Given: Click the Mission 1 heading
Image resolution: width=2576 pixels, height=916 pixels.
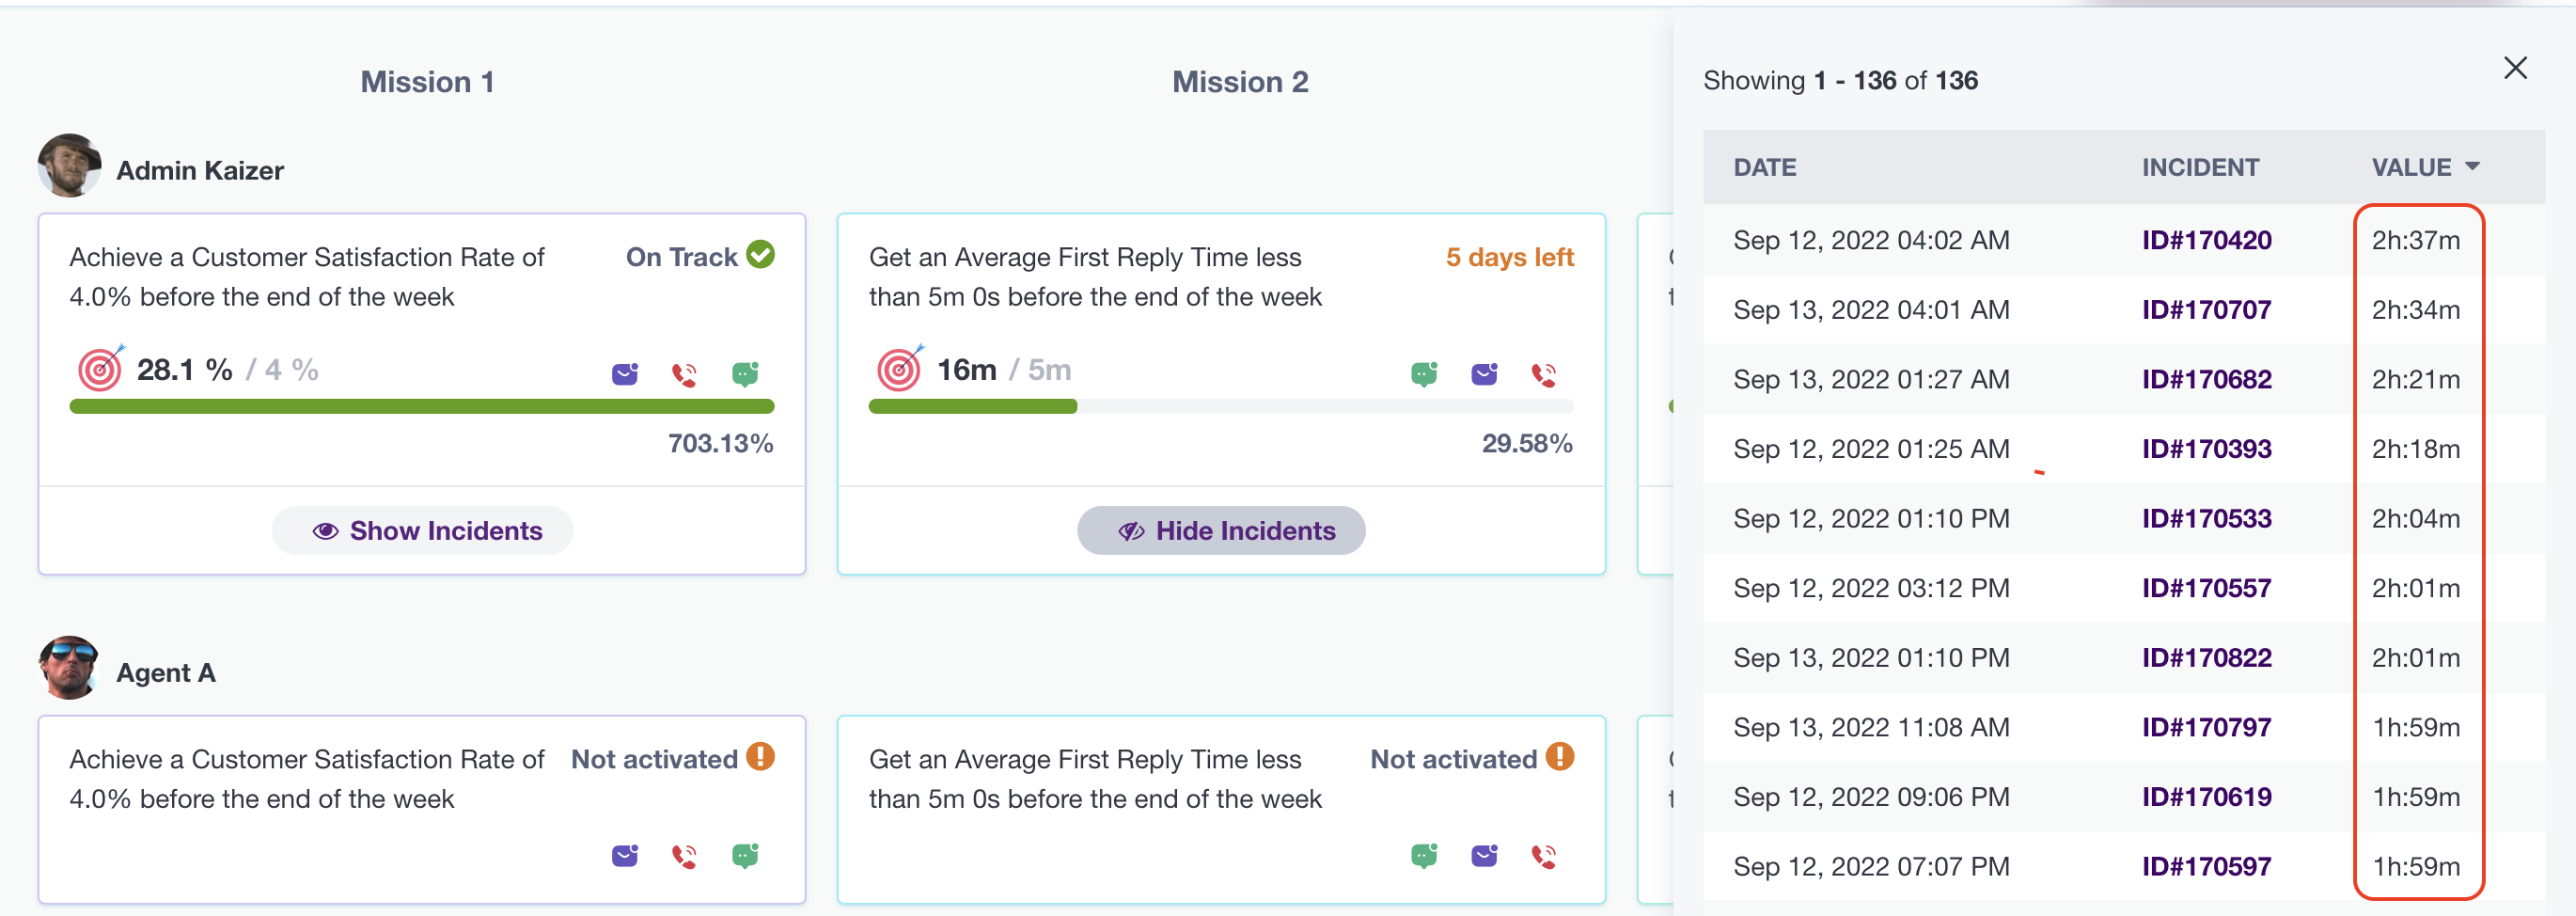Looking at the screenshot, I should pos(427,82).
